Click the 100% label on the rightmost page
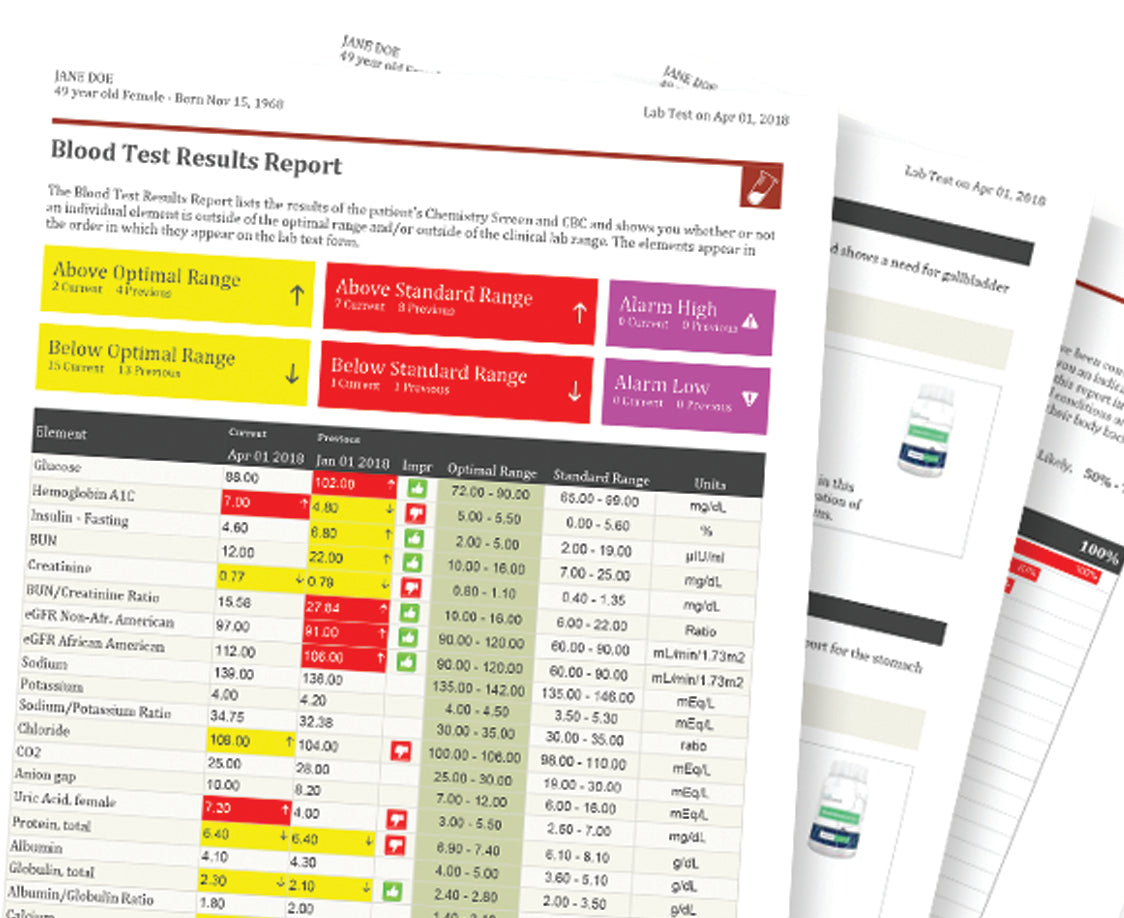 click(x=1100, y=552)
